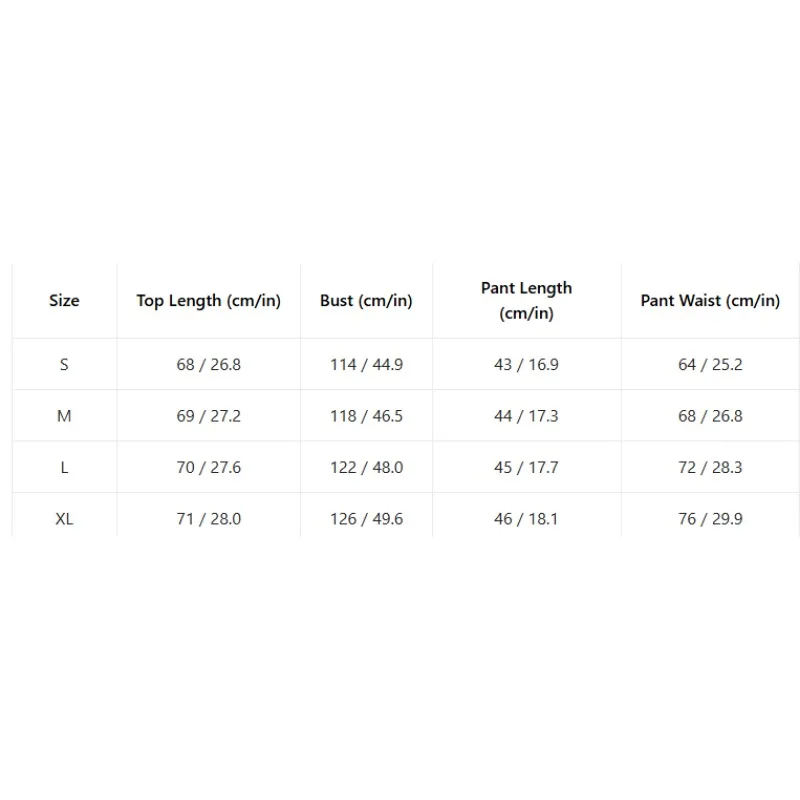Select the 43 / 16.9 pant length cell
Image resolution: width=800 pixels, height=800 pixels.
(527, 364)
